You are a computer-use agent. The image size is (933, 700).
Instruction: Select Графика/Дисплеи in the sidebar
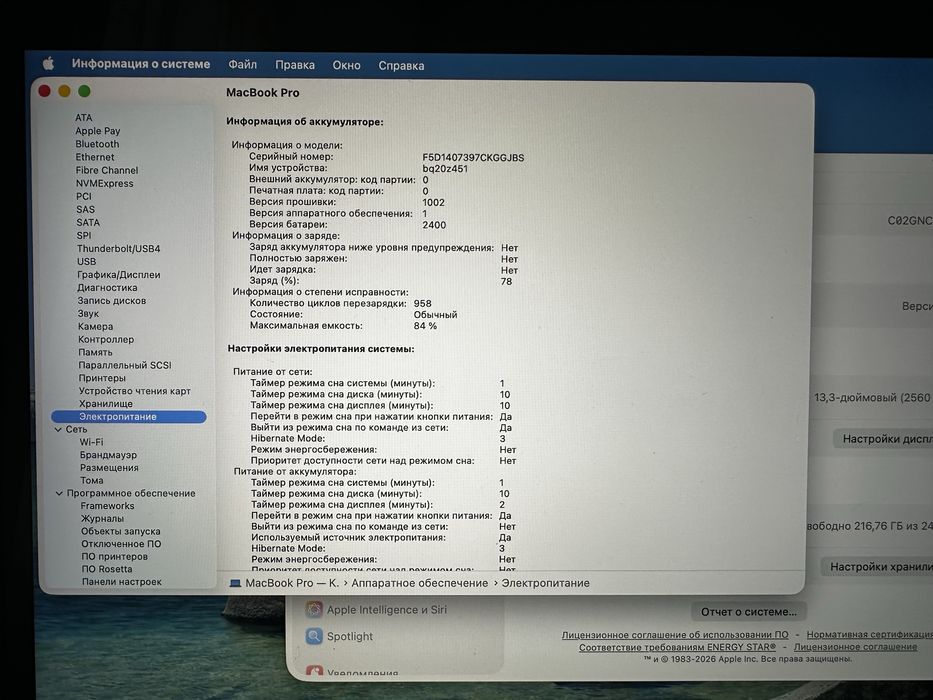[118, 275]
